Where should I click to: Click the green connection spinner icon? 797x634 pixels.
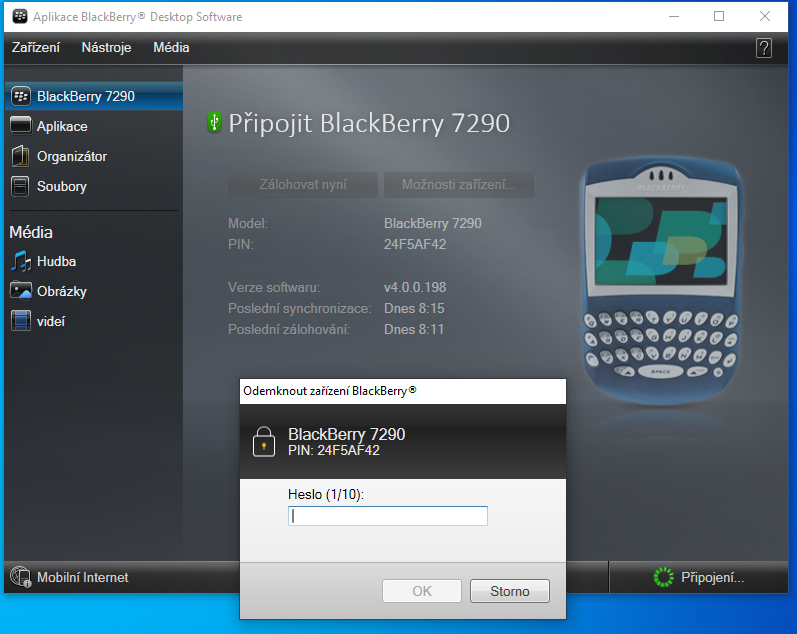[663, 577]
